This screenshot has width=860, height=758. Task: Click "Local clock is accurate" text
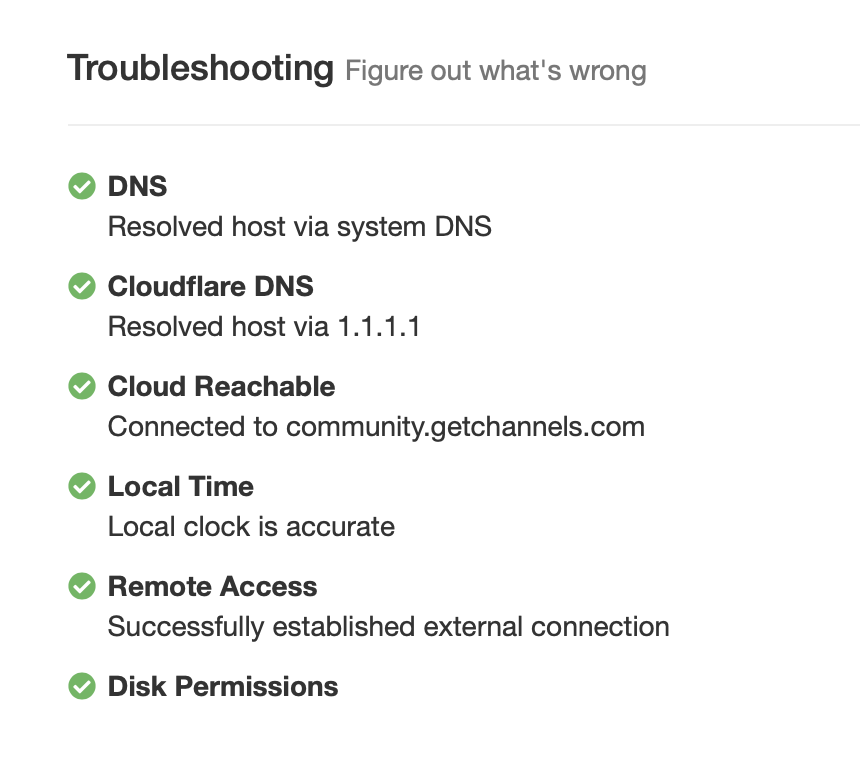coord(251,527)
